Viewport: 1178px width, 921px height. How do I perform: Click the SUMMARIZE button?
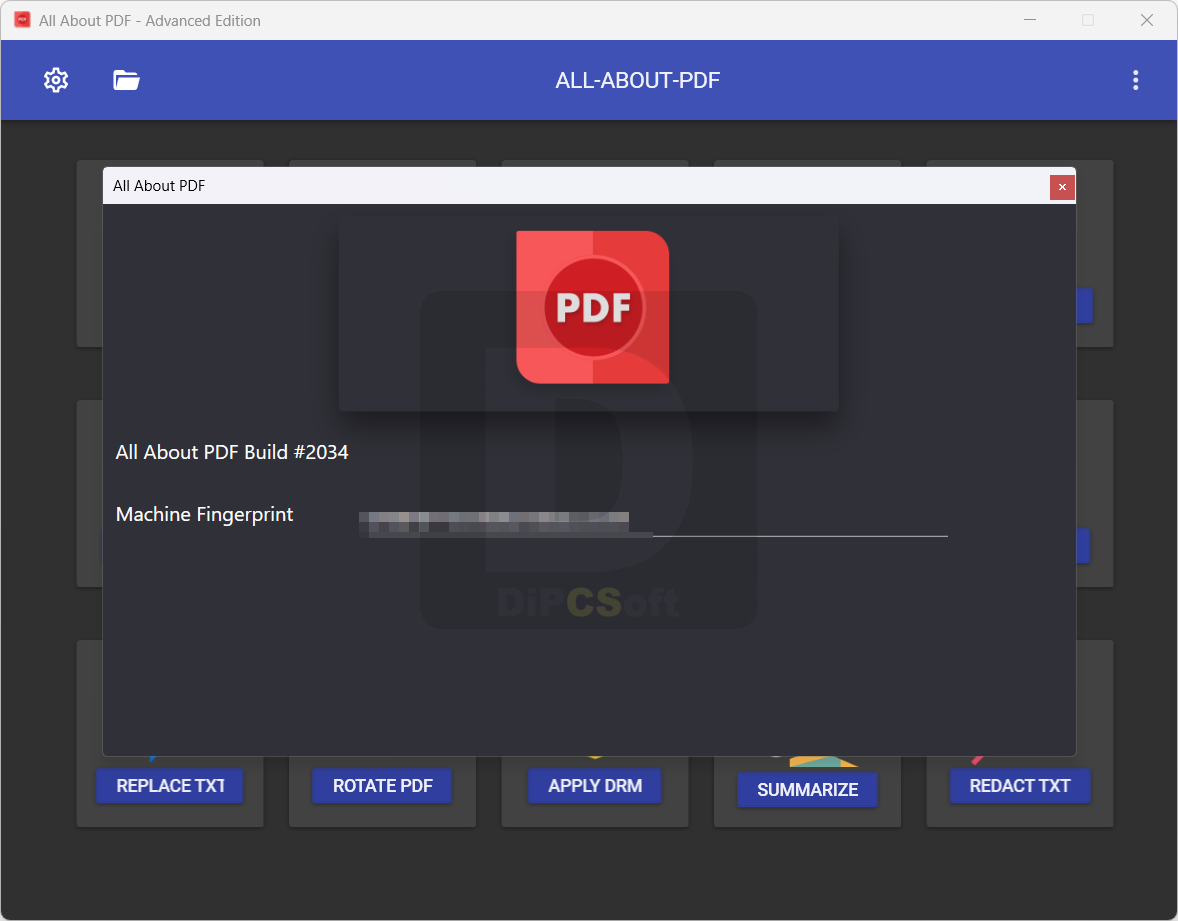(x=808, y=790)
